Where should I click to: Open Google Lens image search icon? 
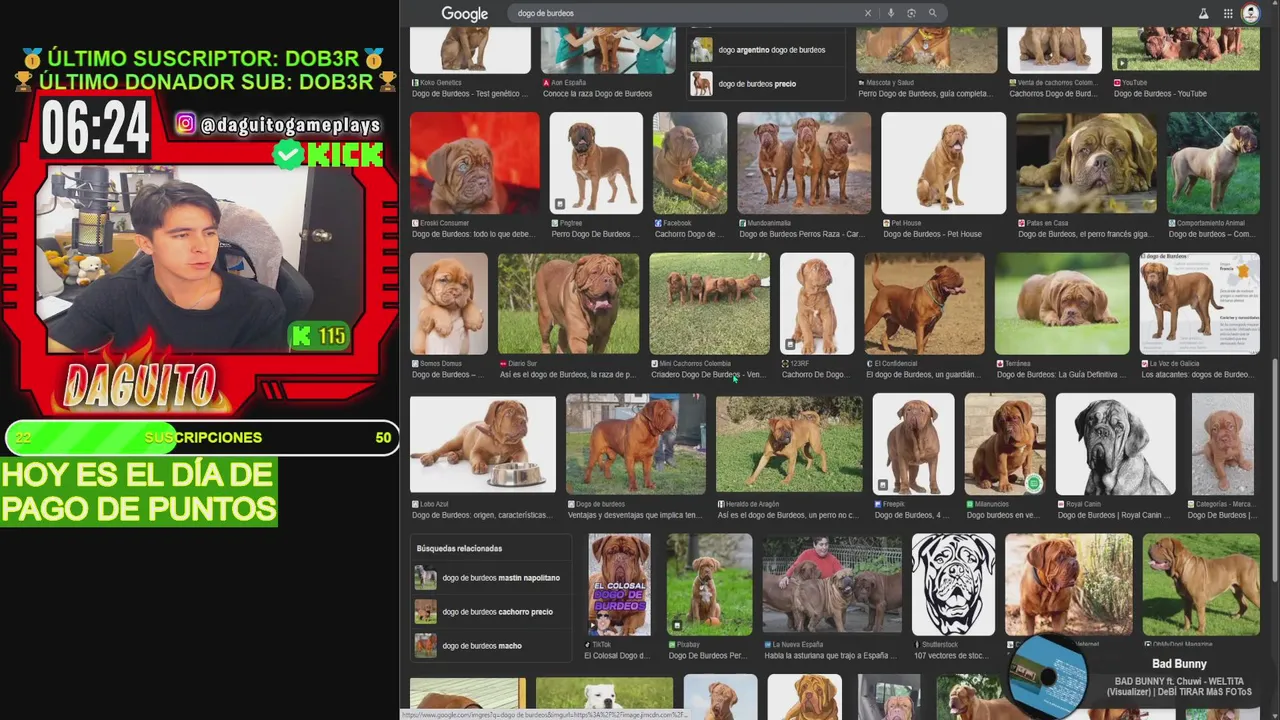pyautogui.click(x=911, y=13)
